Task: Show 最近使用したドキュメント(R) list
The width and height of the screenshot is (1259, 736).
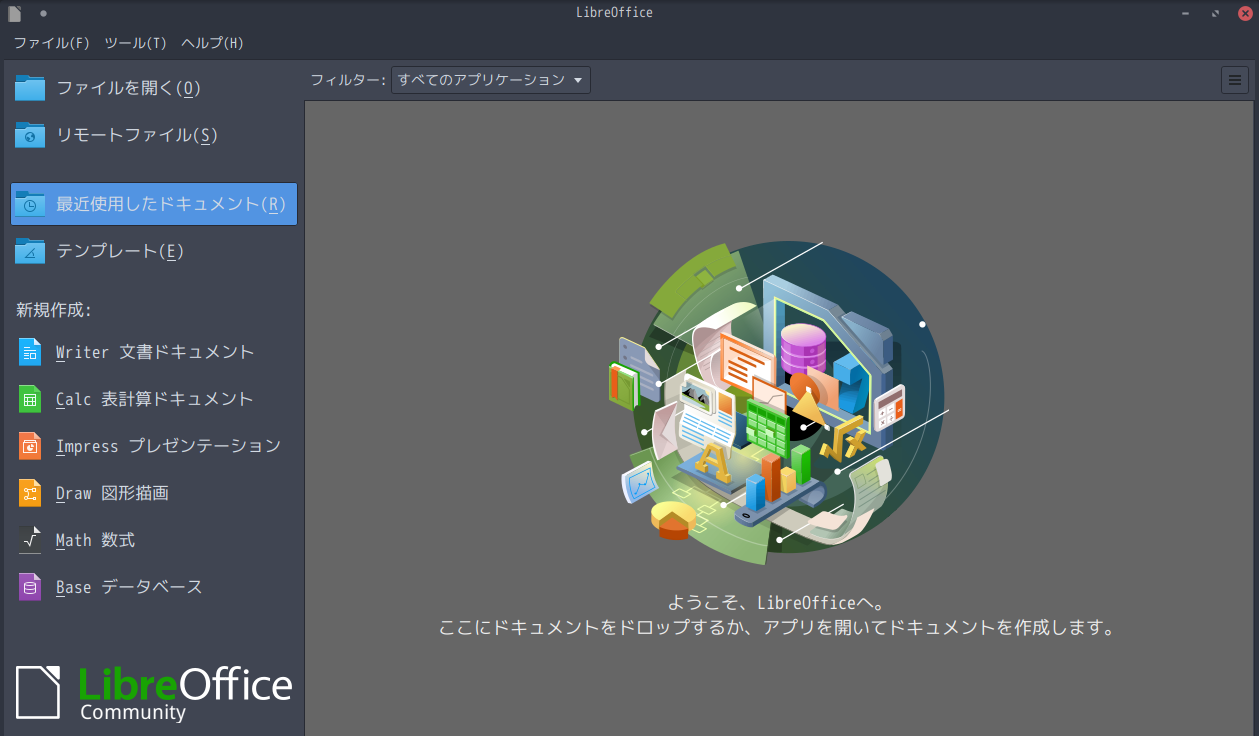Action: 154,204
